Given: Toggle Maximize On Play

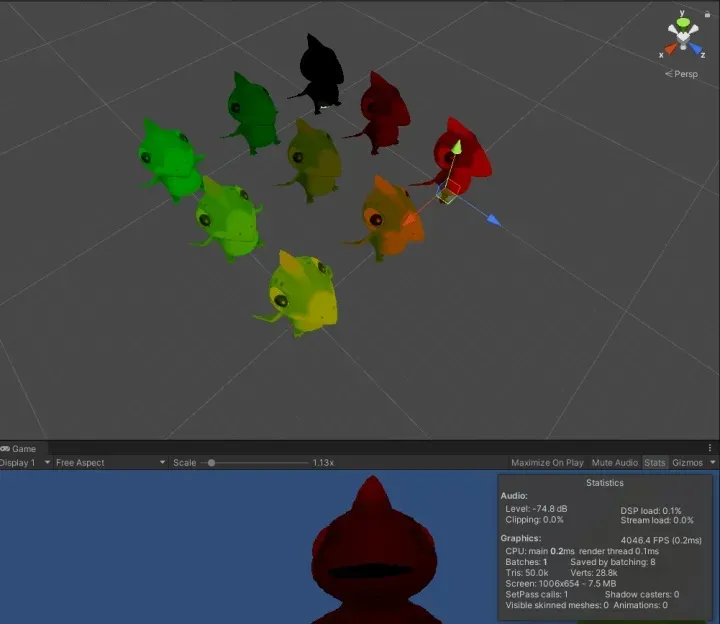Looking at the screenshot, I should coord(547,463).
